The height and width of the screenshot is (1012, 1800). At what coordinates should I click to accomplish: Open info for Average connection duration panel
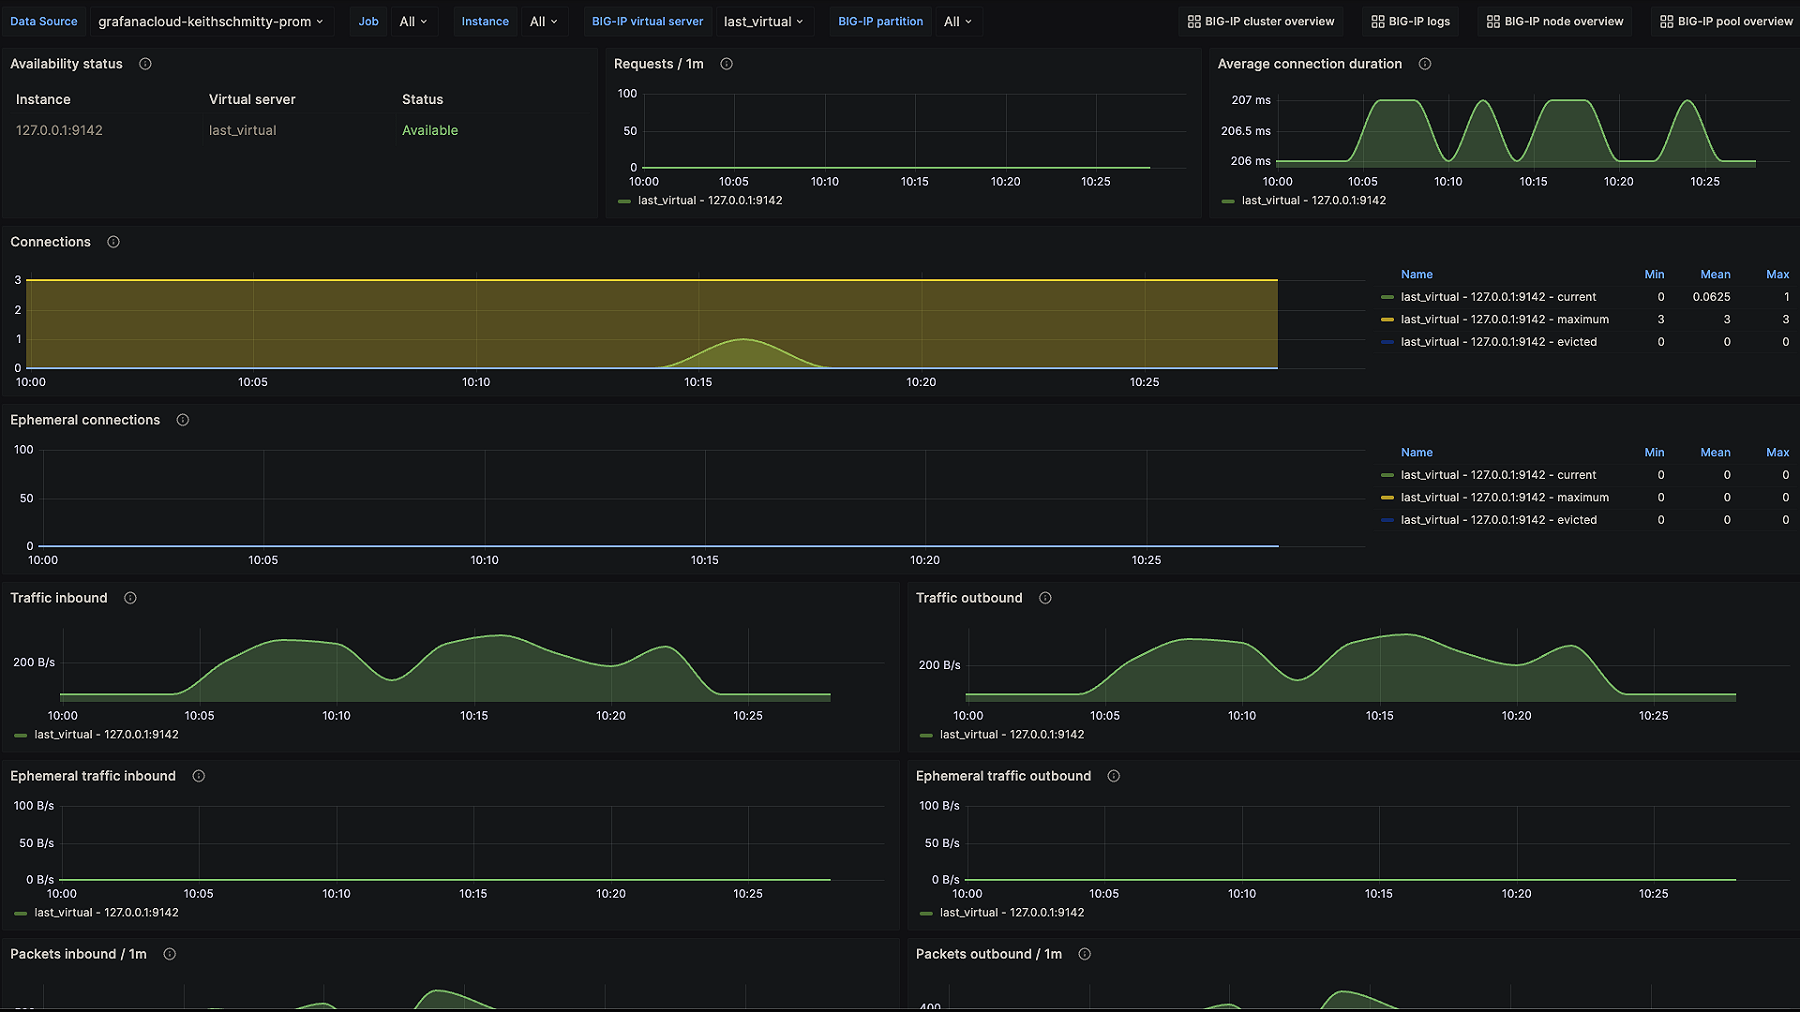[1424, 63]
